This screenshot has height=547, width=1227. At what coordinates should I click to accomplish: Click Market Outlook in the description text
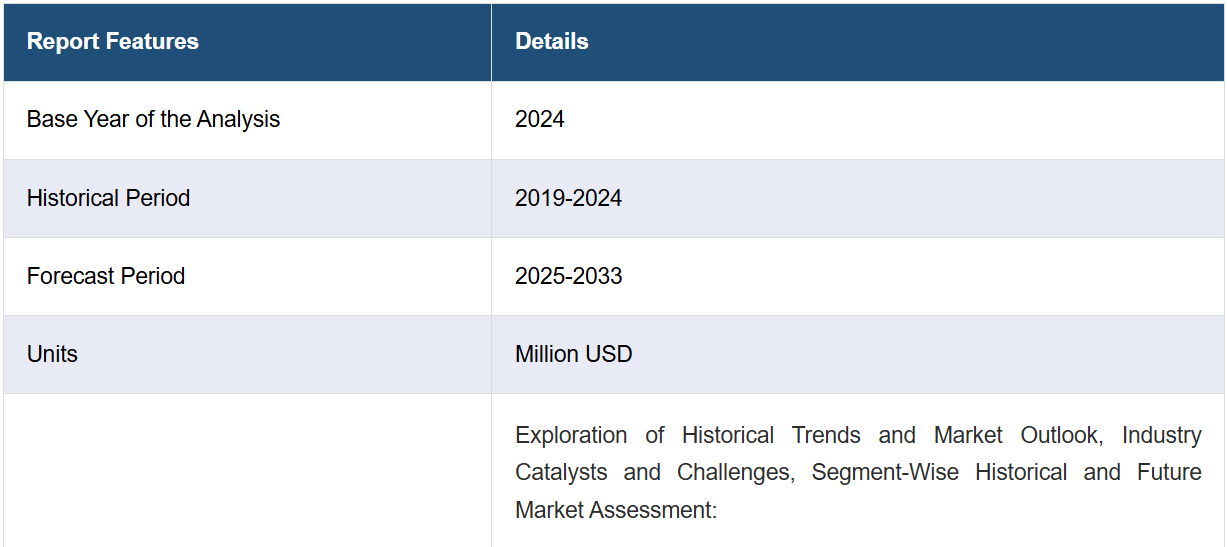pos(1018,436)
